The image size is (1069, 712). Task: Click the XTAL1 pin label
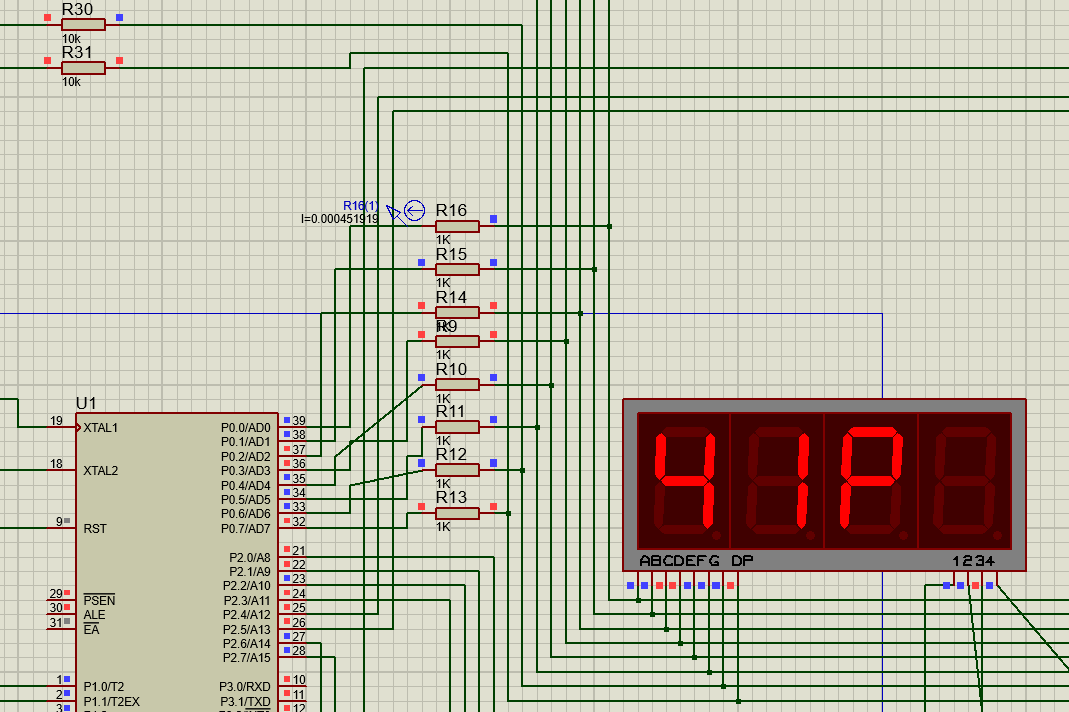(100, 428)
